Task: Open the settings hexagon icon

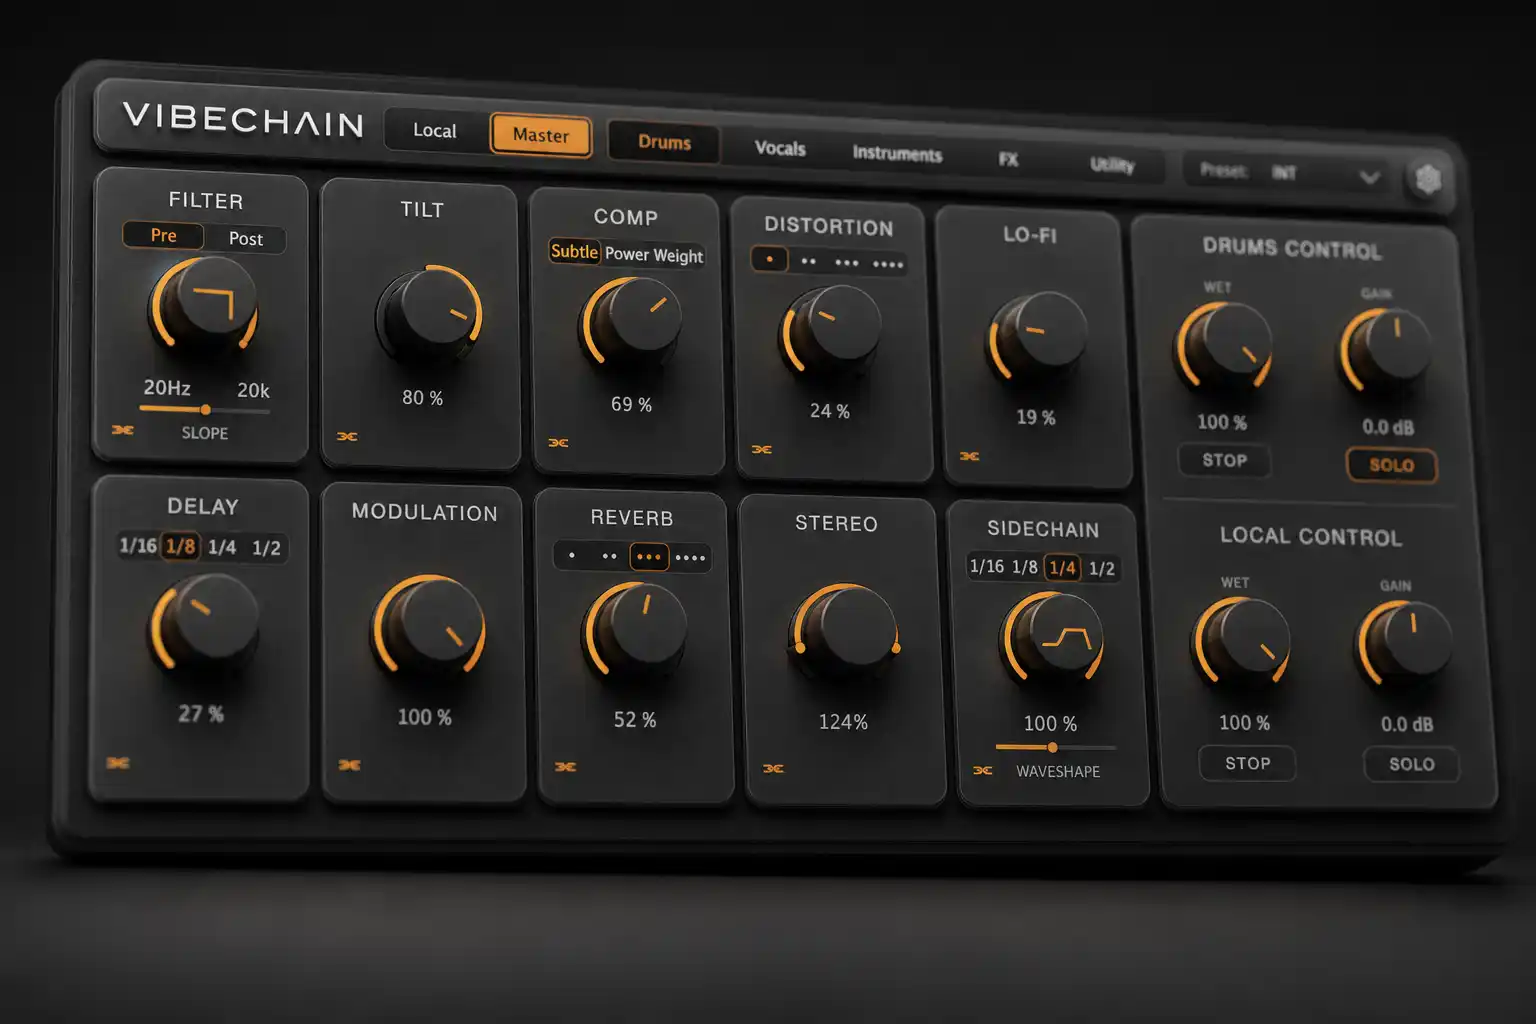Action: point(1428,179)
